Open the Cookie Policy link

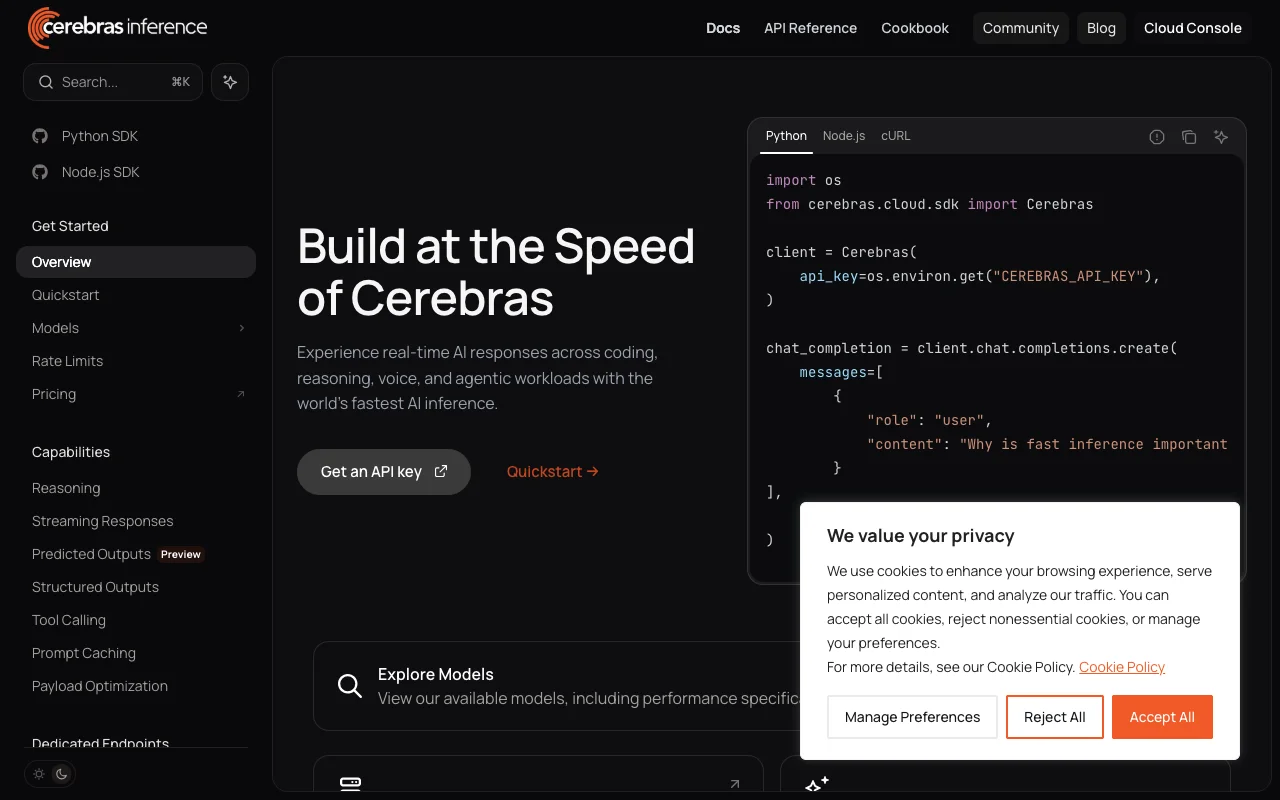(1122, 667)
